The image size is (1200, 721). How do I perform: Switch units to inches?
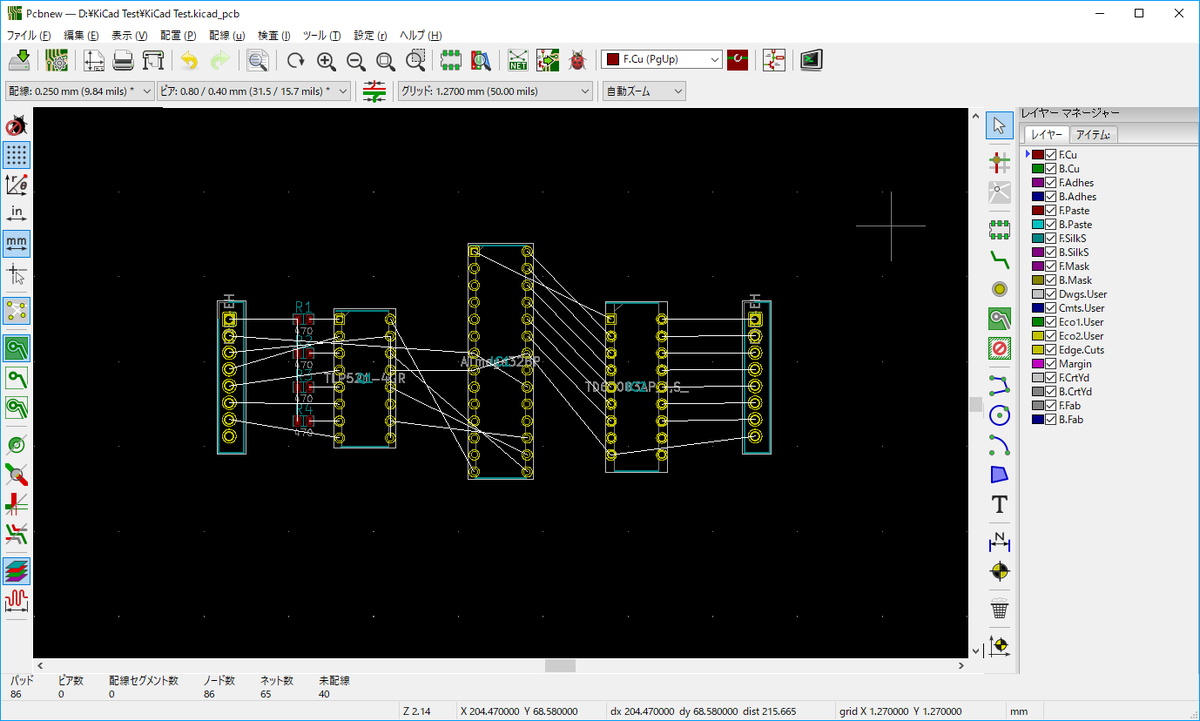[x=17, y=213]
